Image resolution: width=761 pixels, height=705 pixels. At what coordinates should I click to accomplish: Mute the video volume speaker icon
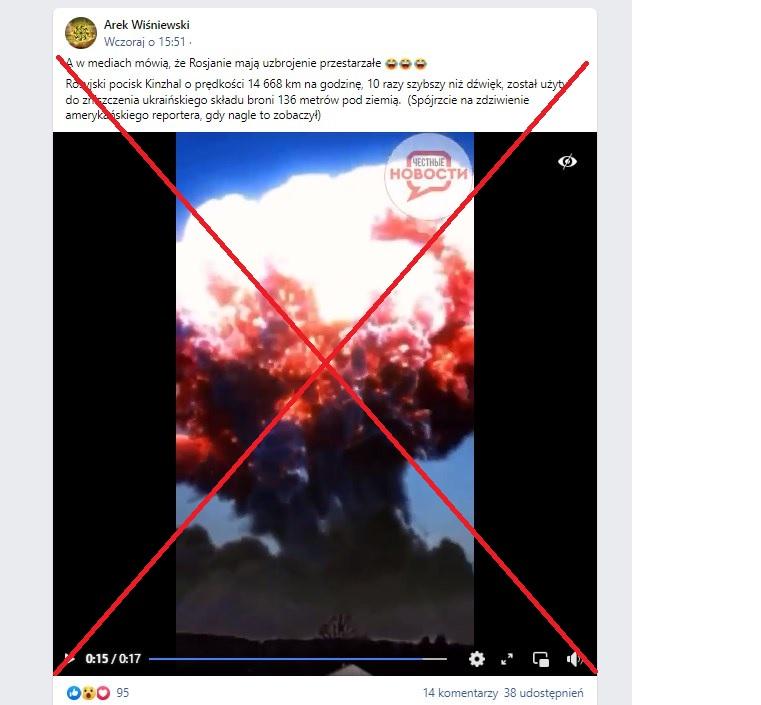(x=574, y=659)
